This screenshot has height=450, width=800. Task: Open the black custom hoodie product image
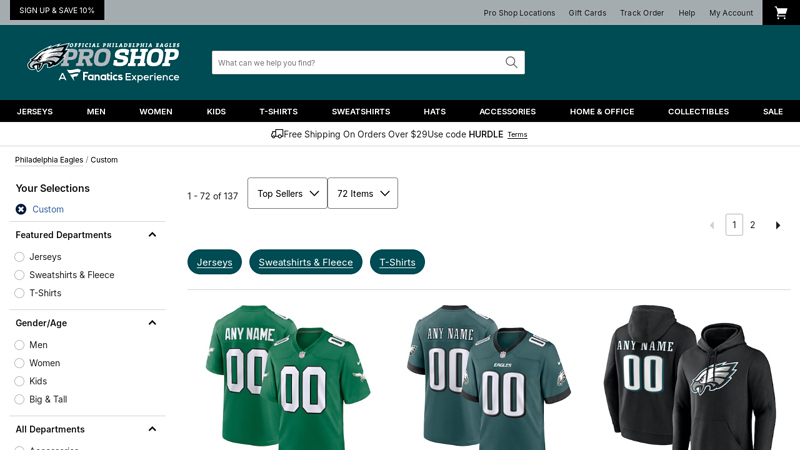pos(688,375)
